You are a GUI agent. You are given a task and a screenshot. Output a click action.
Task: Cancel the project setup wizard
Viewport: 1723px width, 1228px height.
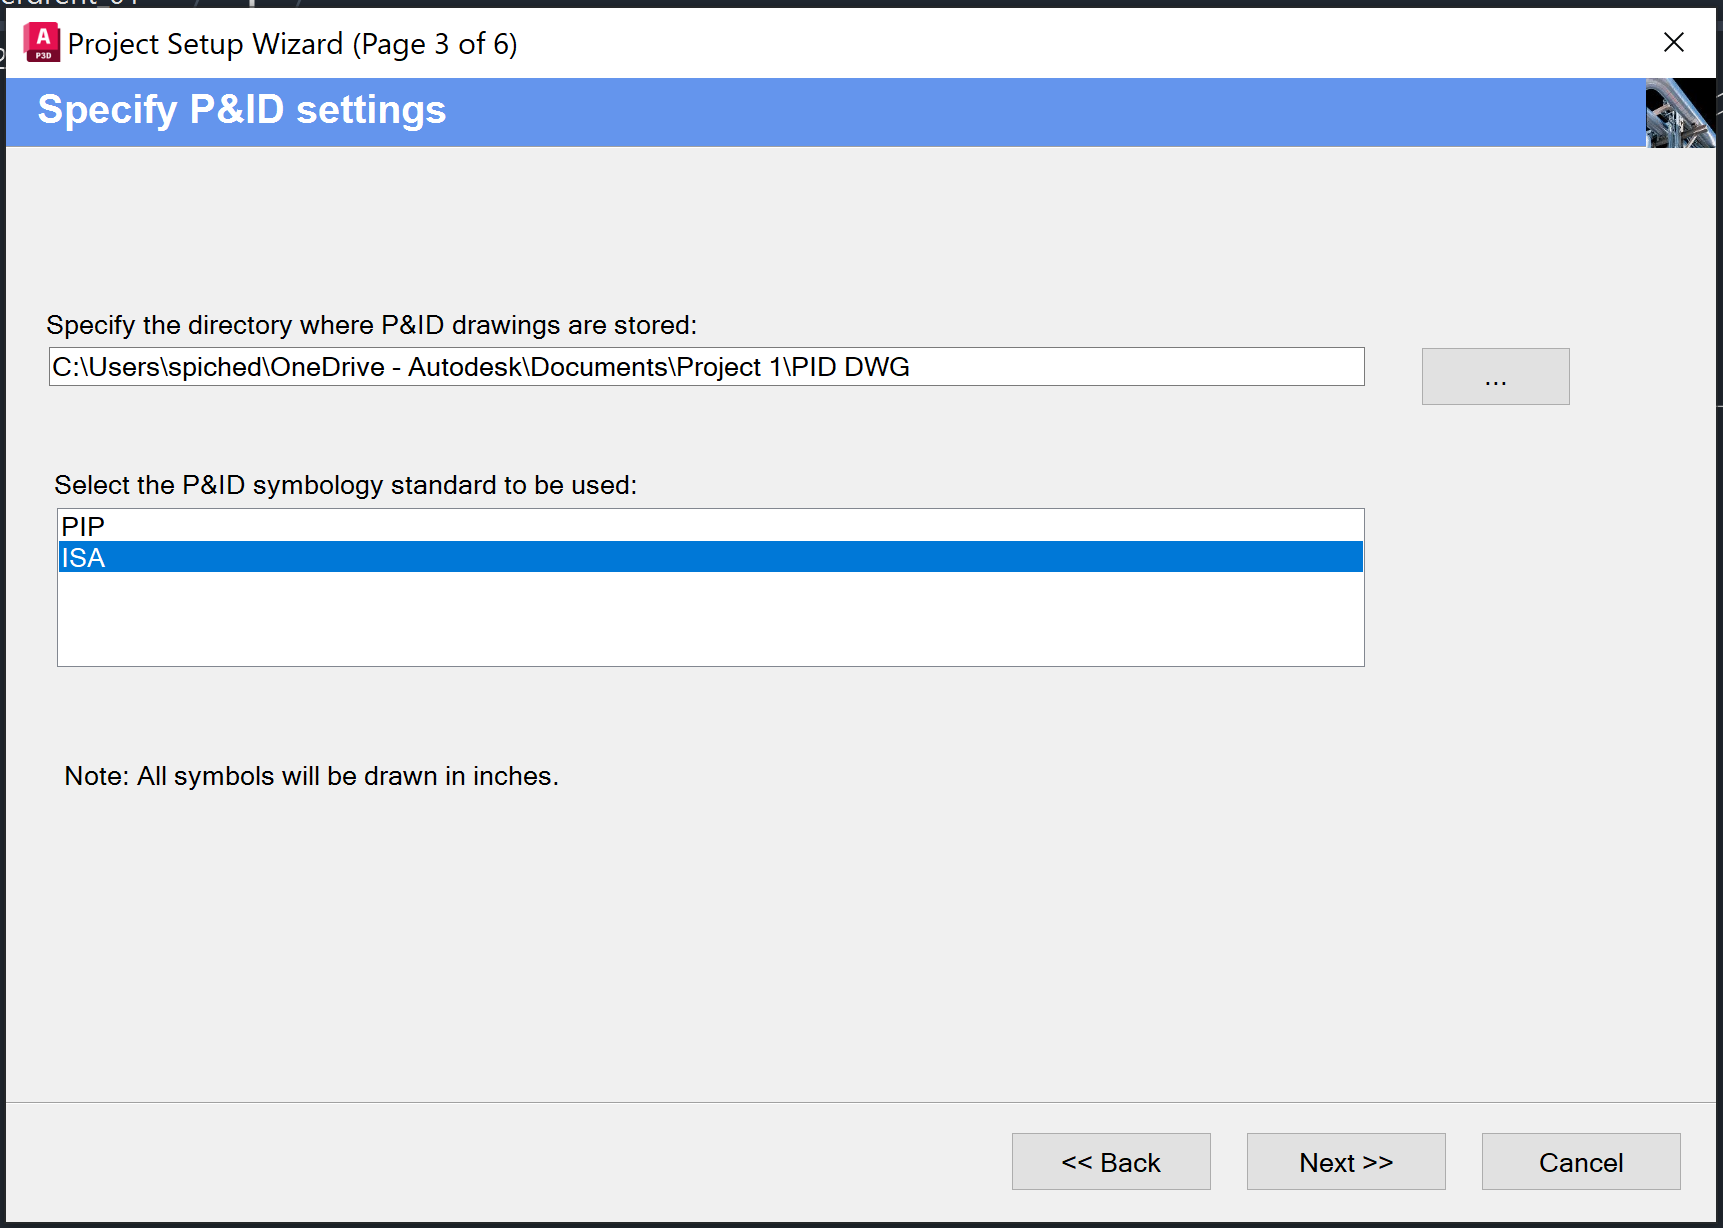(x=1580, y=1162)
